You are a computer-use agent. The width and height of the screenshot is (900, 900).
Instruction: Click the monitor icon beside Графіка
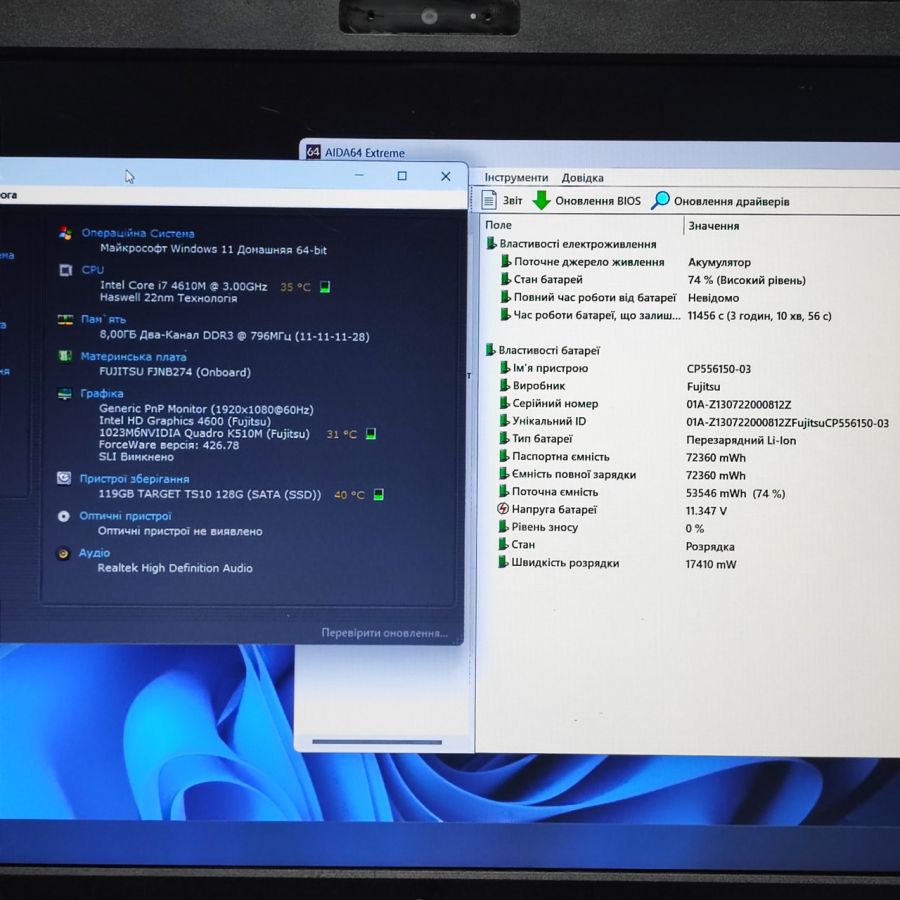pyautogui.click(x=65, y=393)
